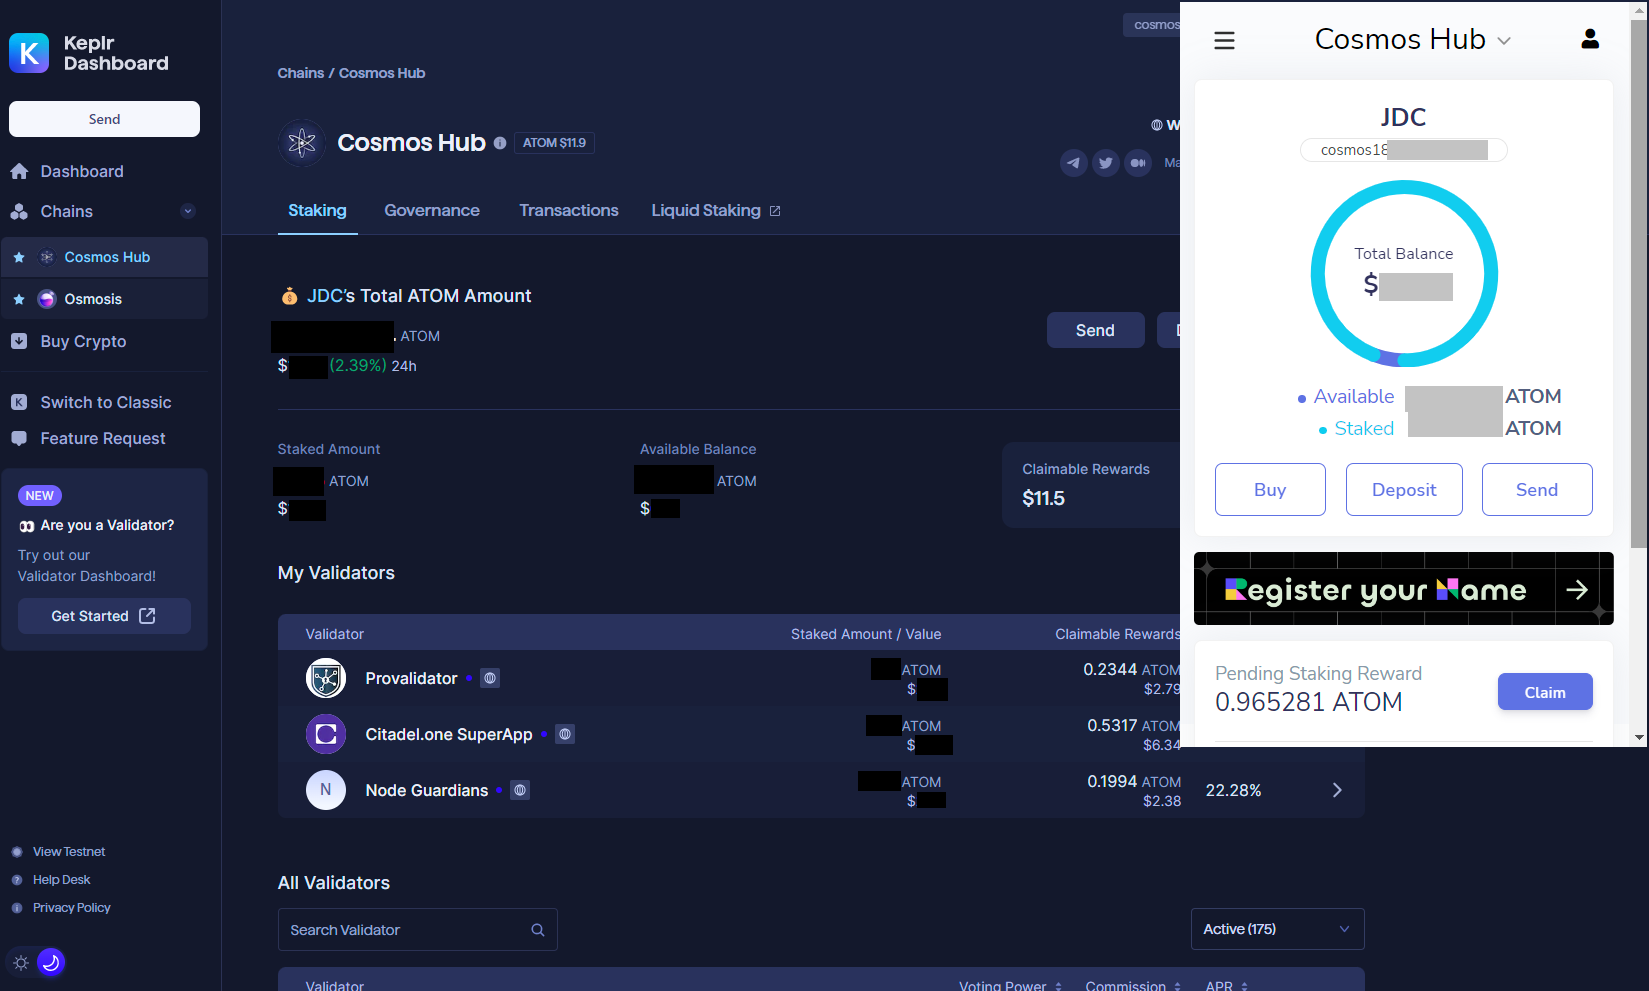This screenshot has width=1649, height=991.
Task: Open the Active (175) validator filter dropdown
Action: [x=1278, y=929]
